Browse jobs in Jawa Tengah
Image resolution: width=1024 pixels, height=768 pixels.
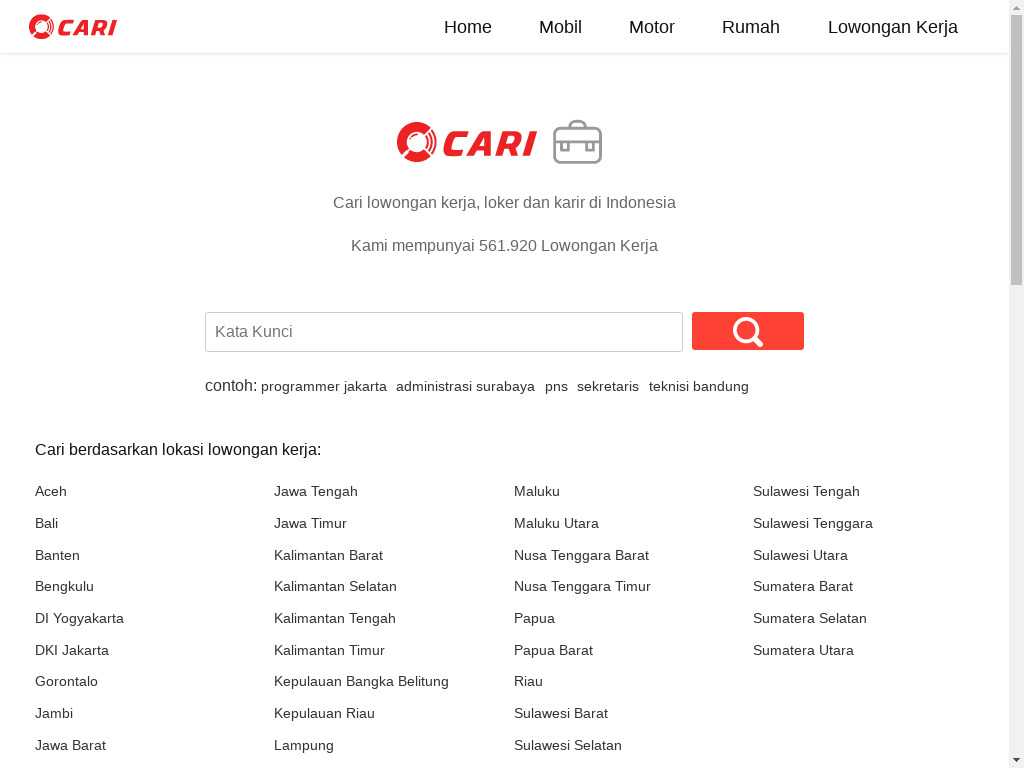(x=316, y=492)
